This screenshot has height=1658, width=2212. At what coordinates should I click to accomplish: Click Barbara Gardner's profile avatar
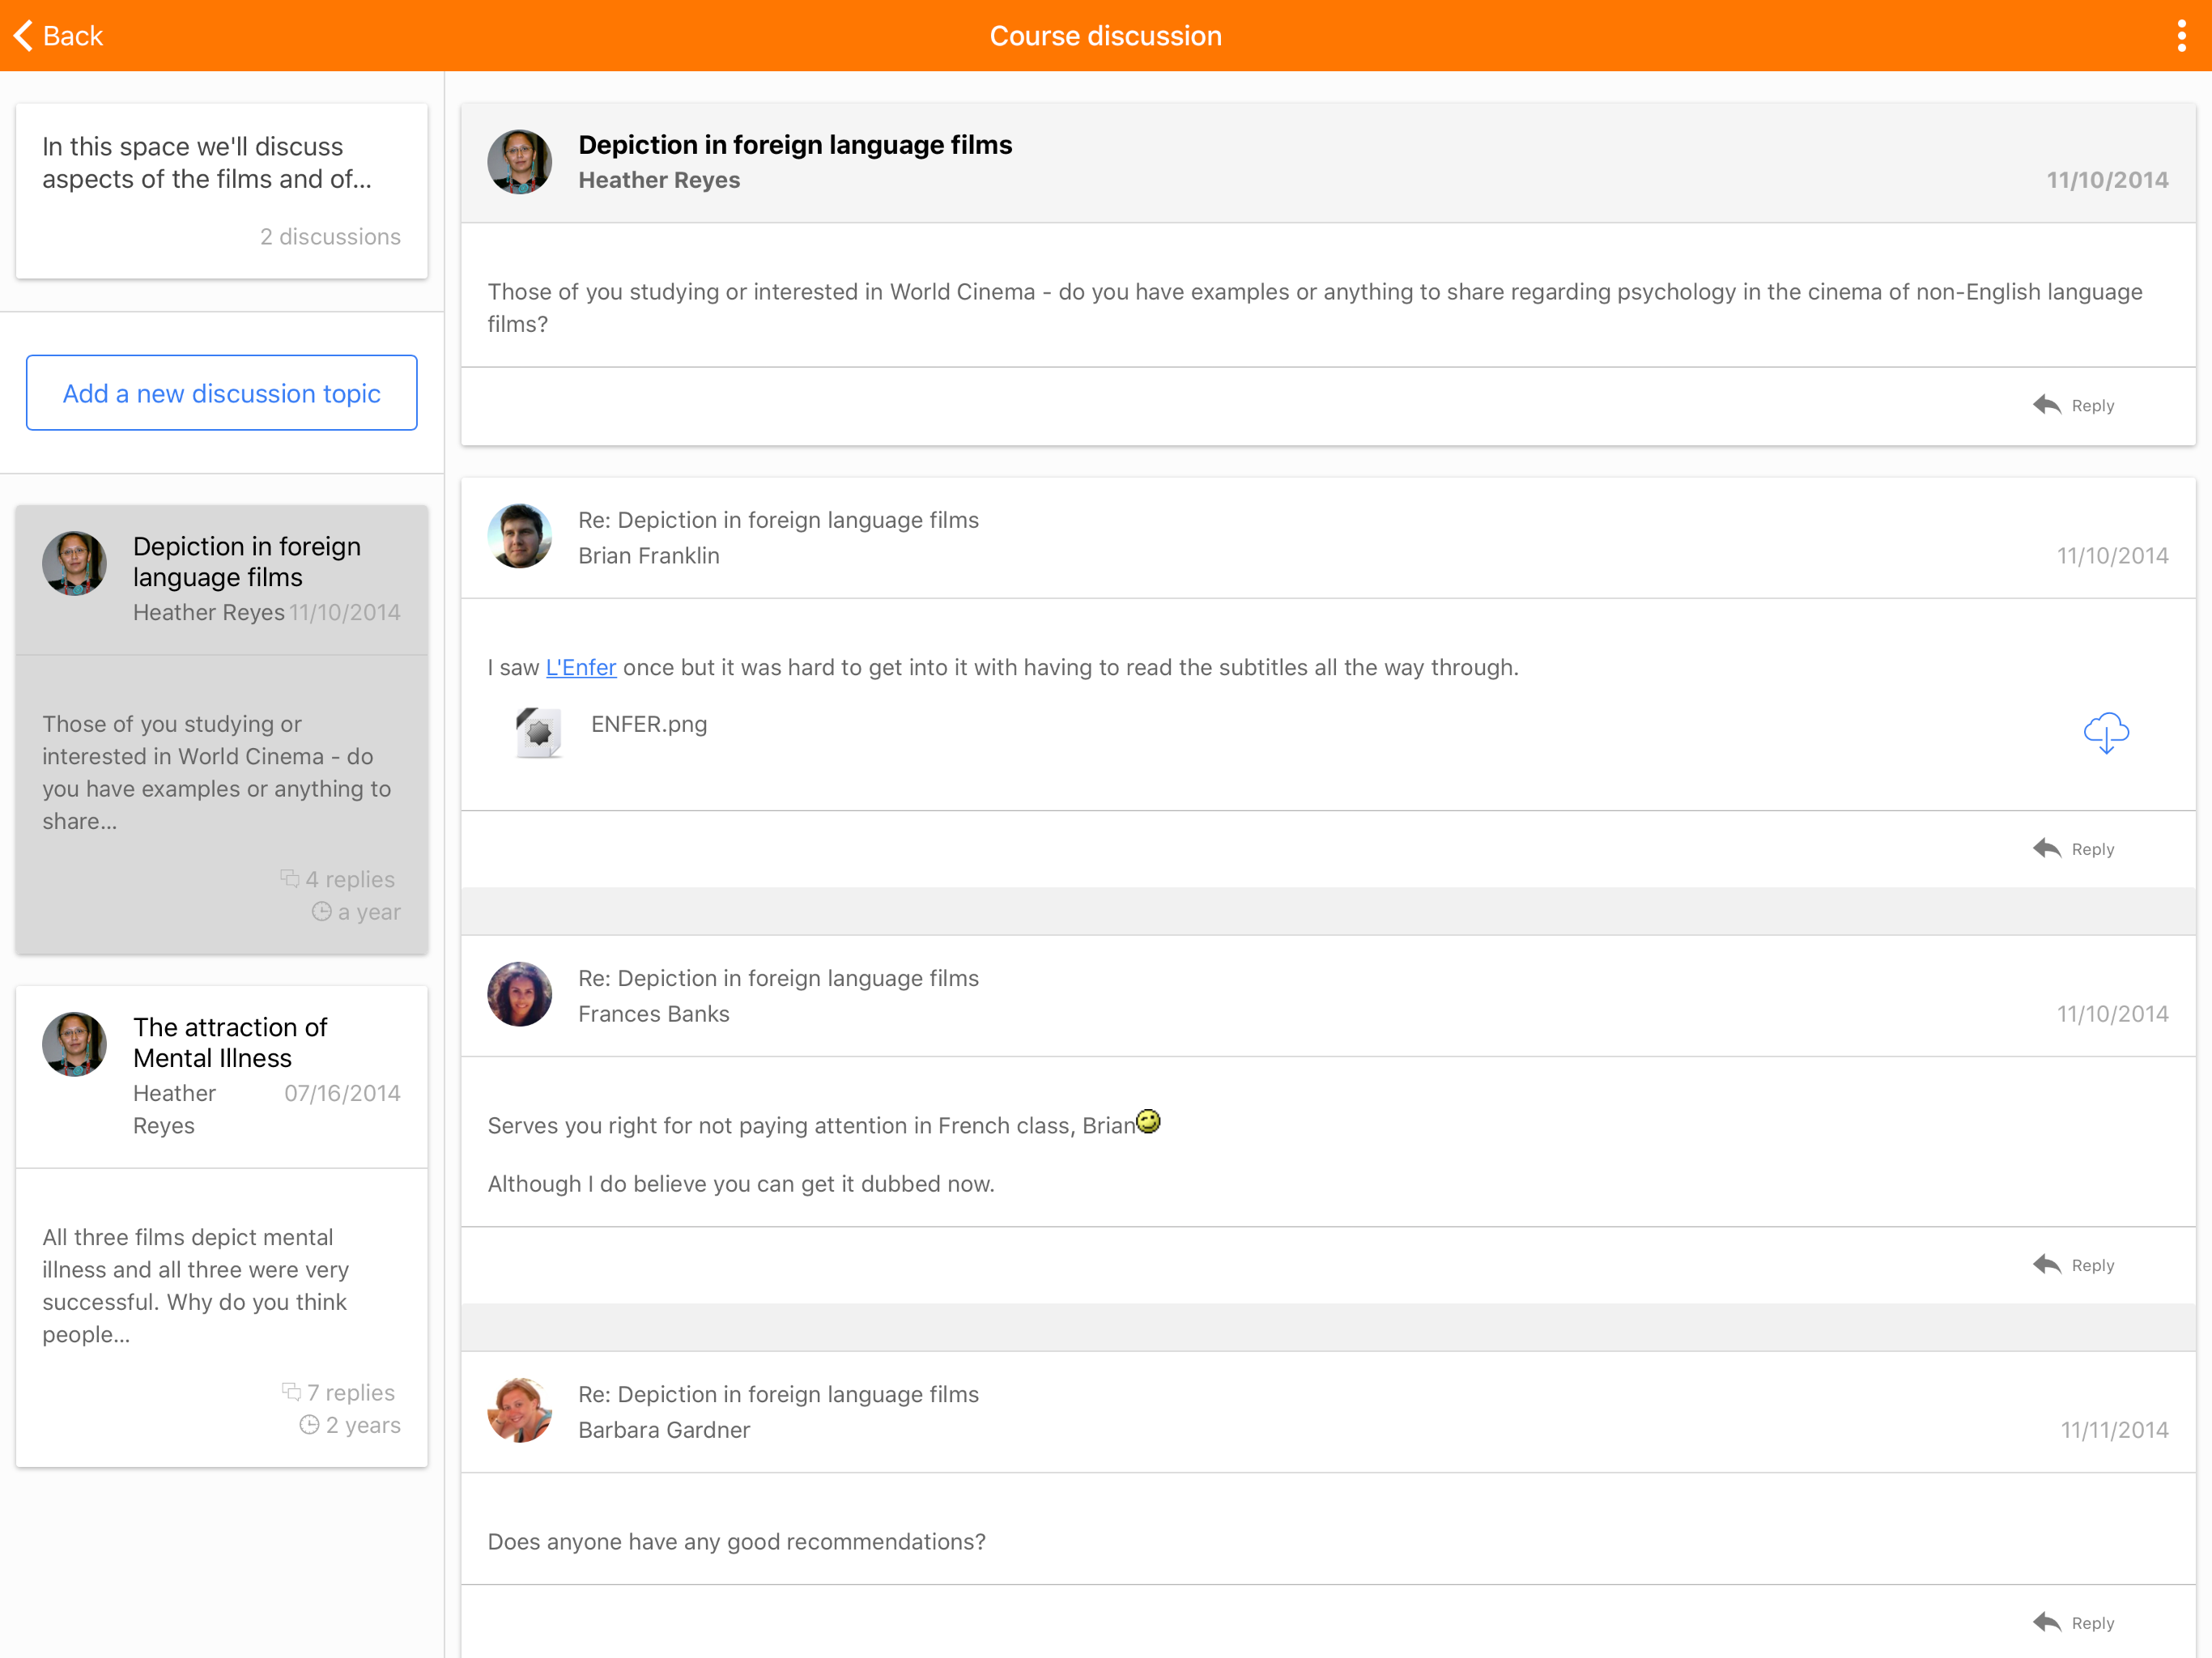point(520,1411)
